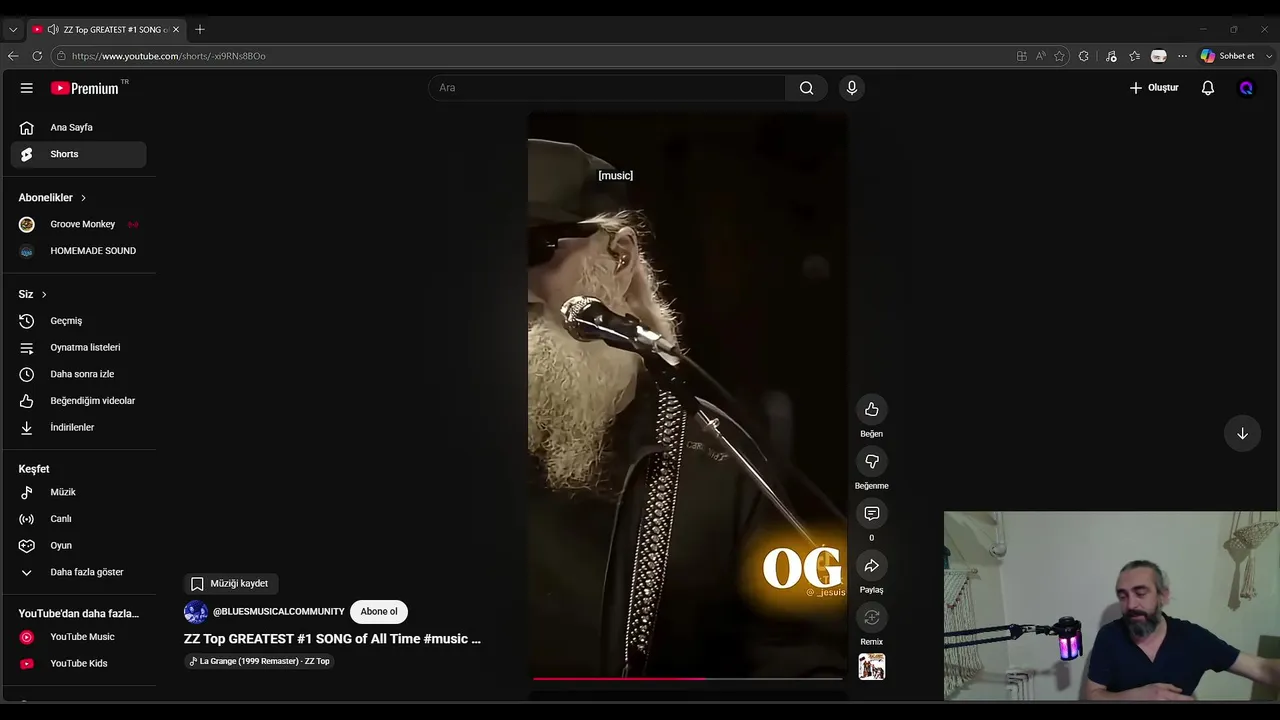Open browser extensions puzzle icon

[x=1084, y=56]
